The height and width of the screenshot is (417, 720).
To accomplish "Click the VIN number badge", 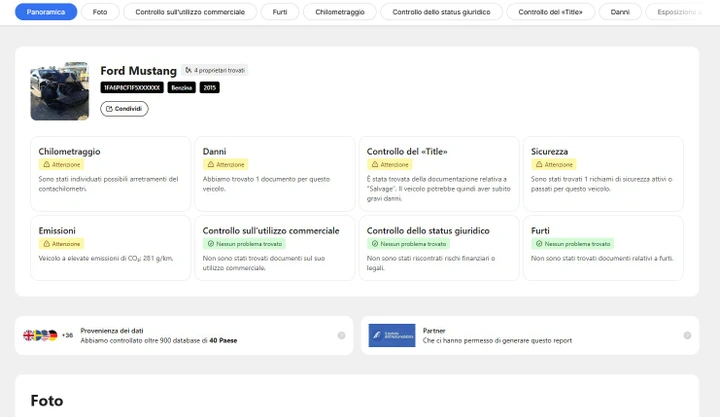I will (131, 88).
